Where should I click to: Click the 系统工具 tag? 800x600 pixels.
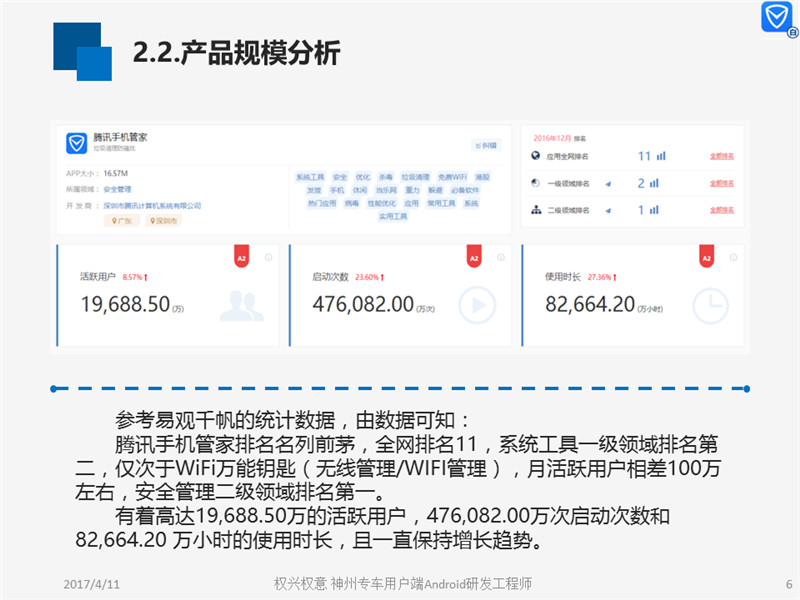click(x=310, y=177)
